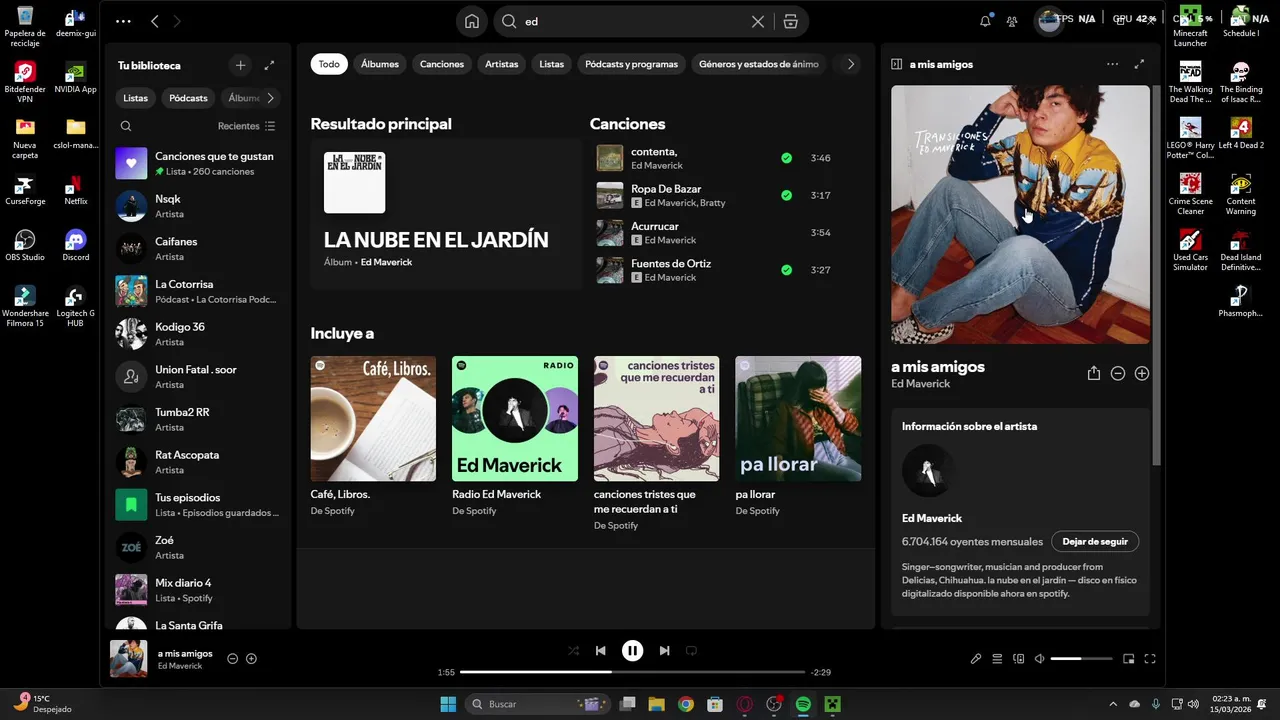Adjust the volume slider

pos(1081,659)
